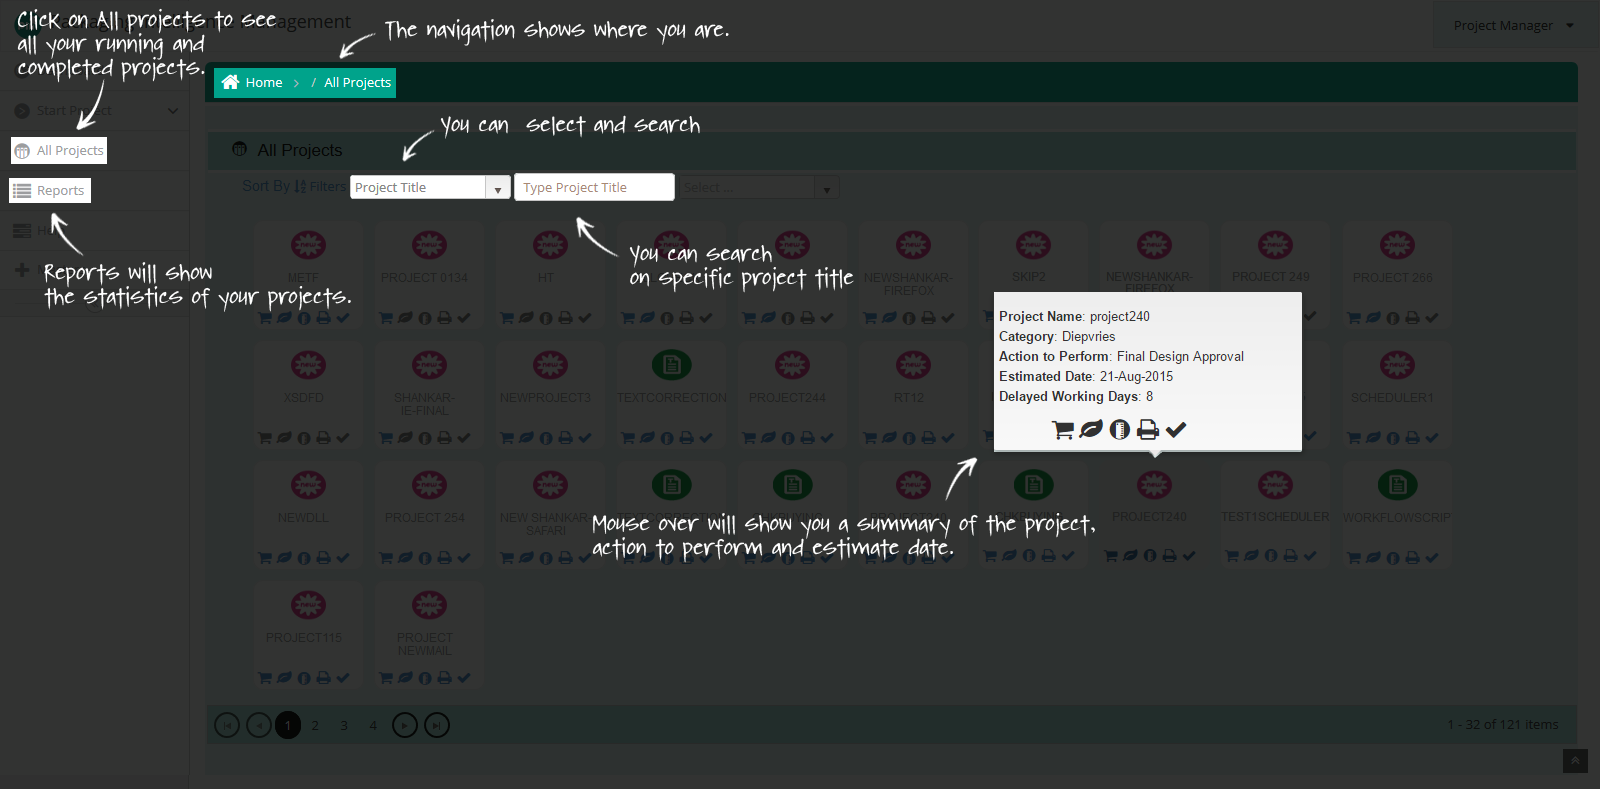Go to previous page in pagination
Screen dimensions: 1600x789
(259, 725)
